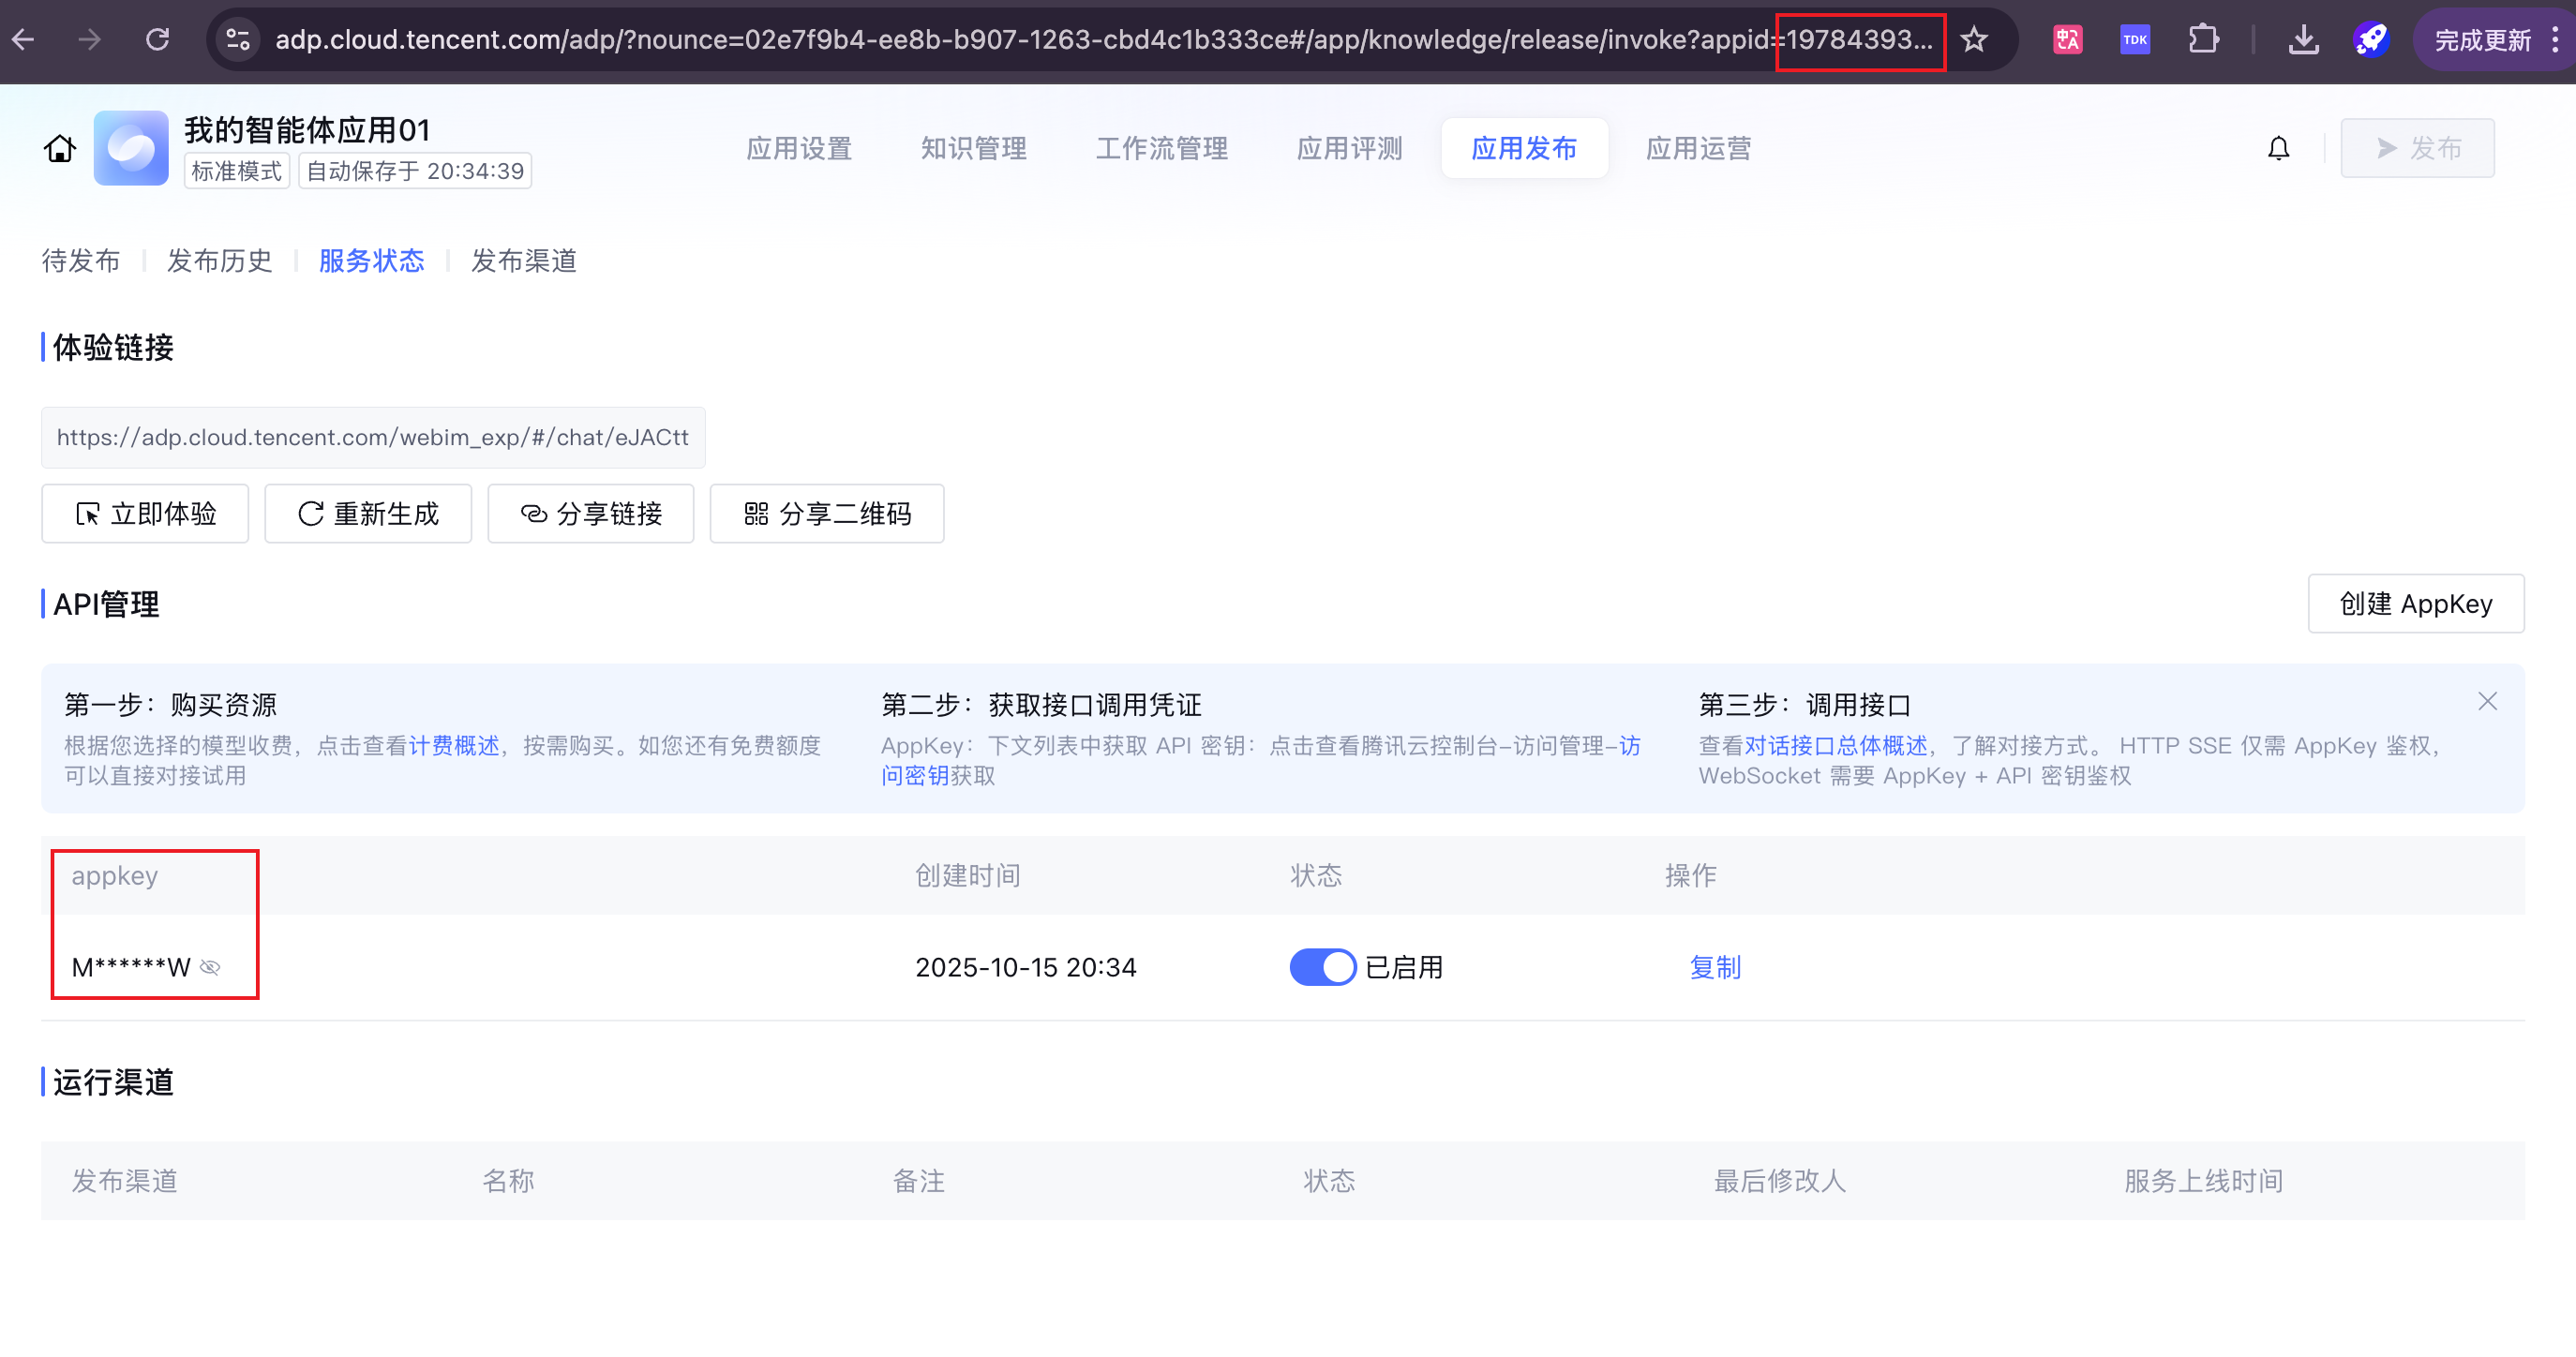Disable the 已启用 appkey toggle switch
Viewport: 2576px width, 1357px height.
click(1321, 967)
